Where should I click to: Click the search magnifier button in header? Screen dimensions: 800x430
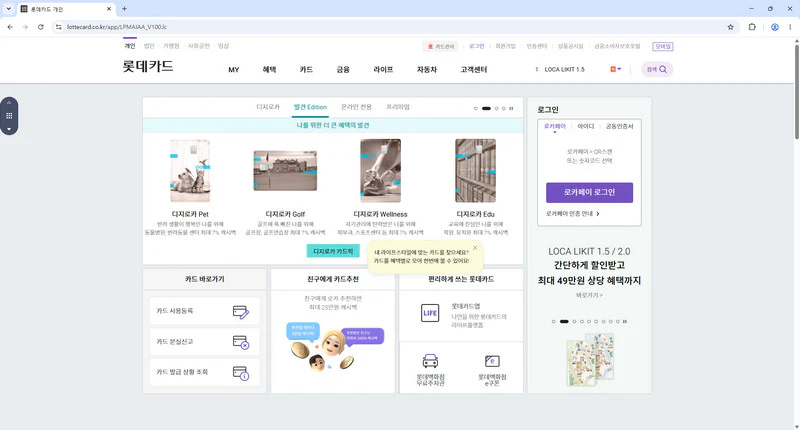pos(657,69)
